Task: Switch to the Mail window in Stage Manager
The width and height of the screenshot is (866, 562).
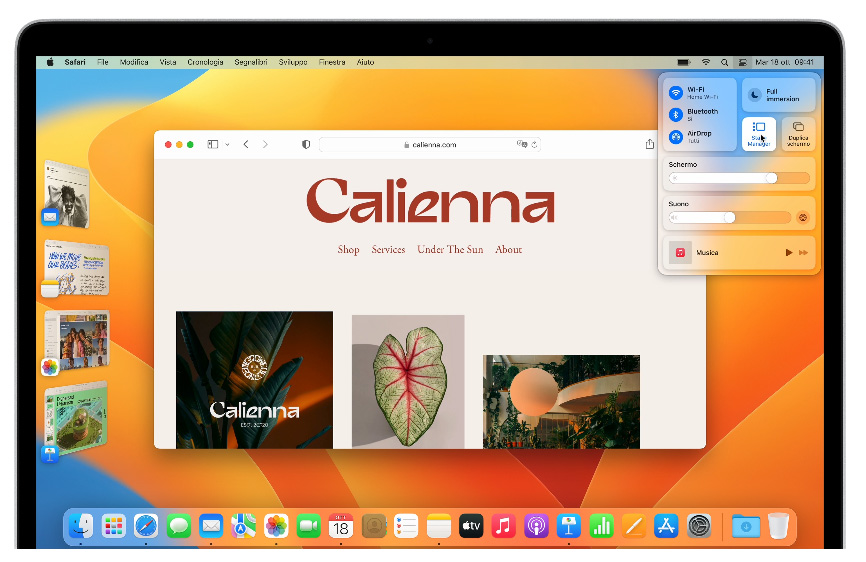Action: pyautogui.click(x=66, y=194)
